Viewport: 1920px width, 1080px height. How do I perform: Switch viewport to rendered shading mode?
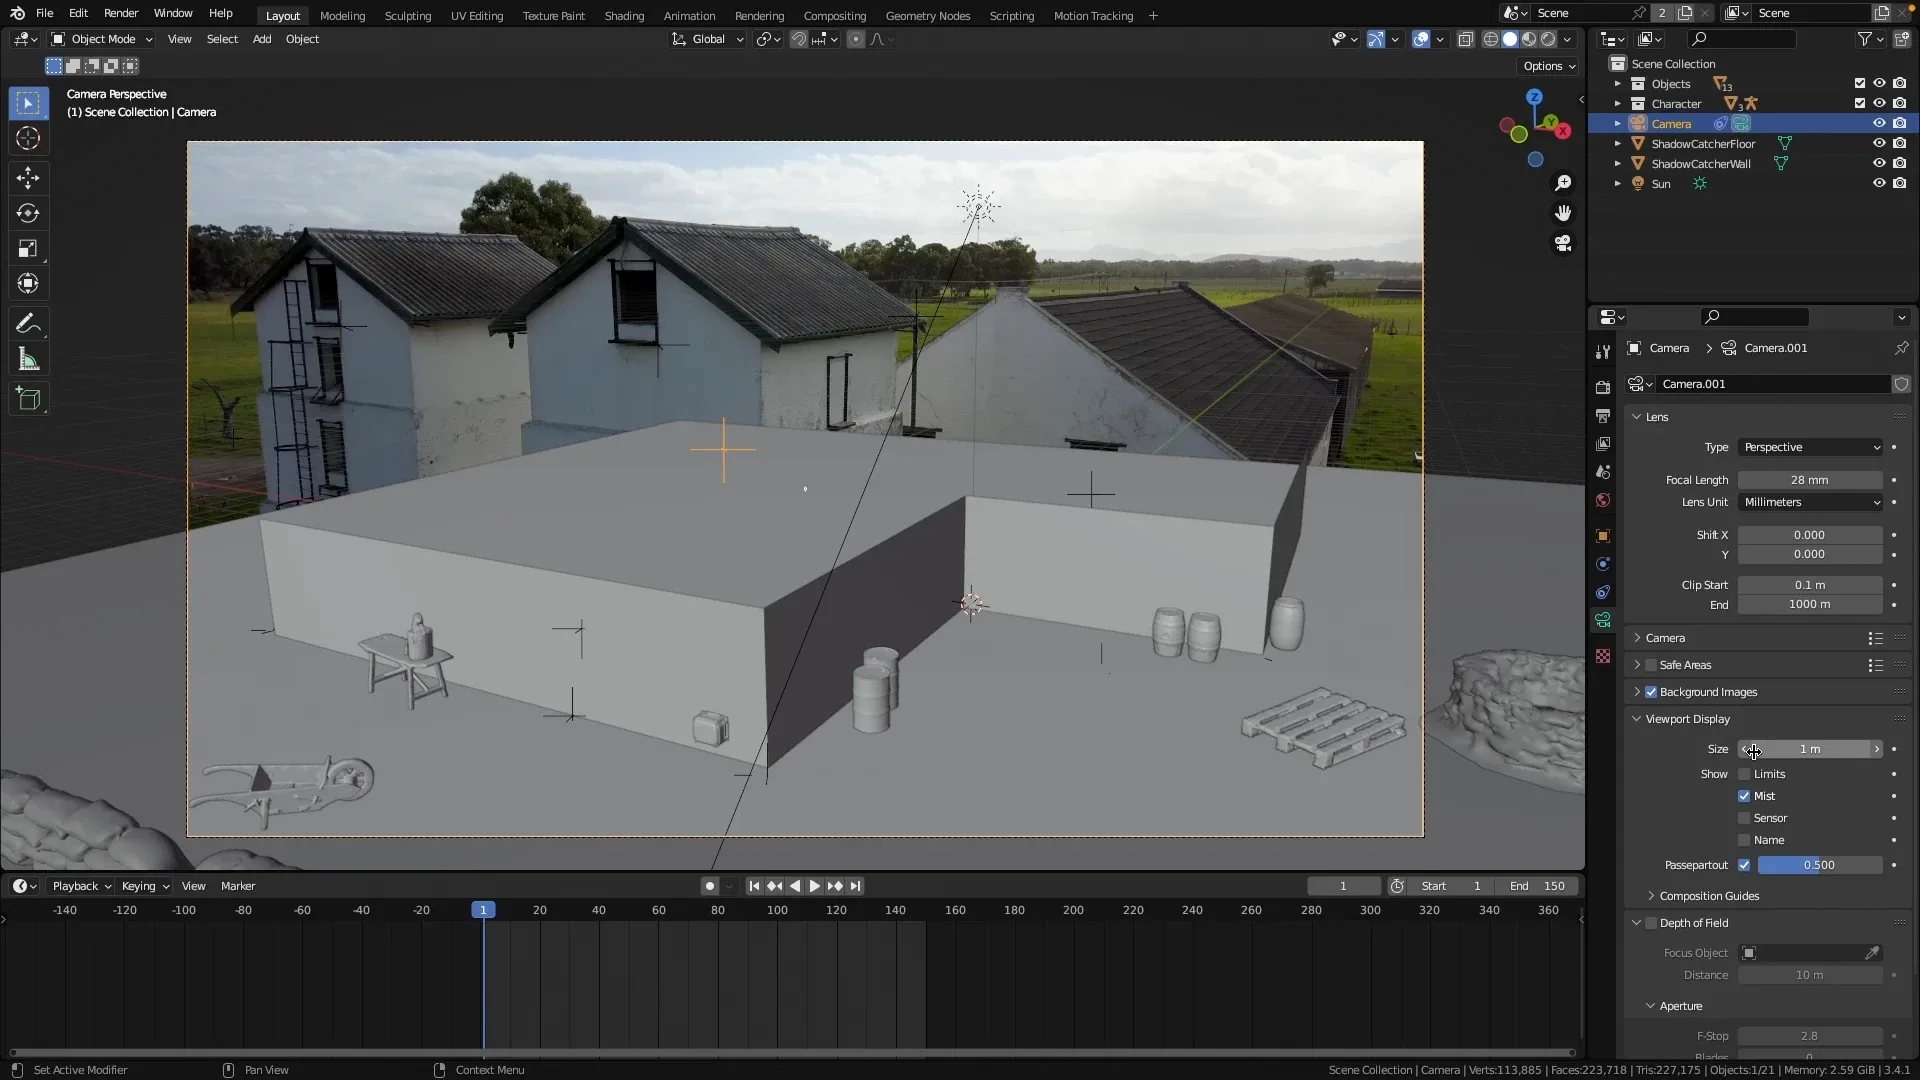point(1548,39)
